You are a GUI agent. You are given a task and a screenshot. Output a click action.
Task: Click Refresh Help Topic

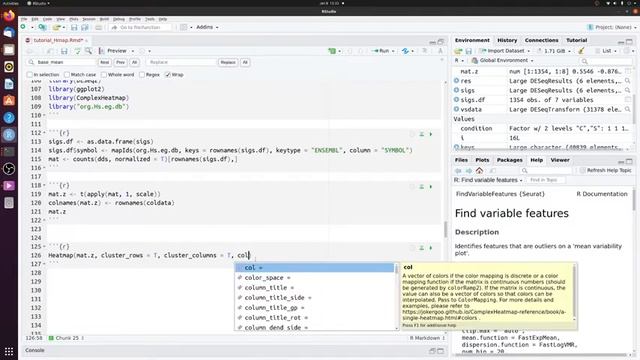[x=606, y=171]
